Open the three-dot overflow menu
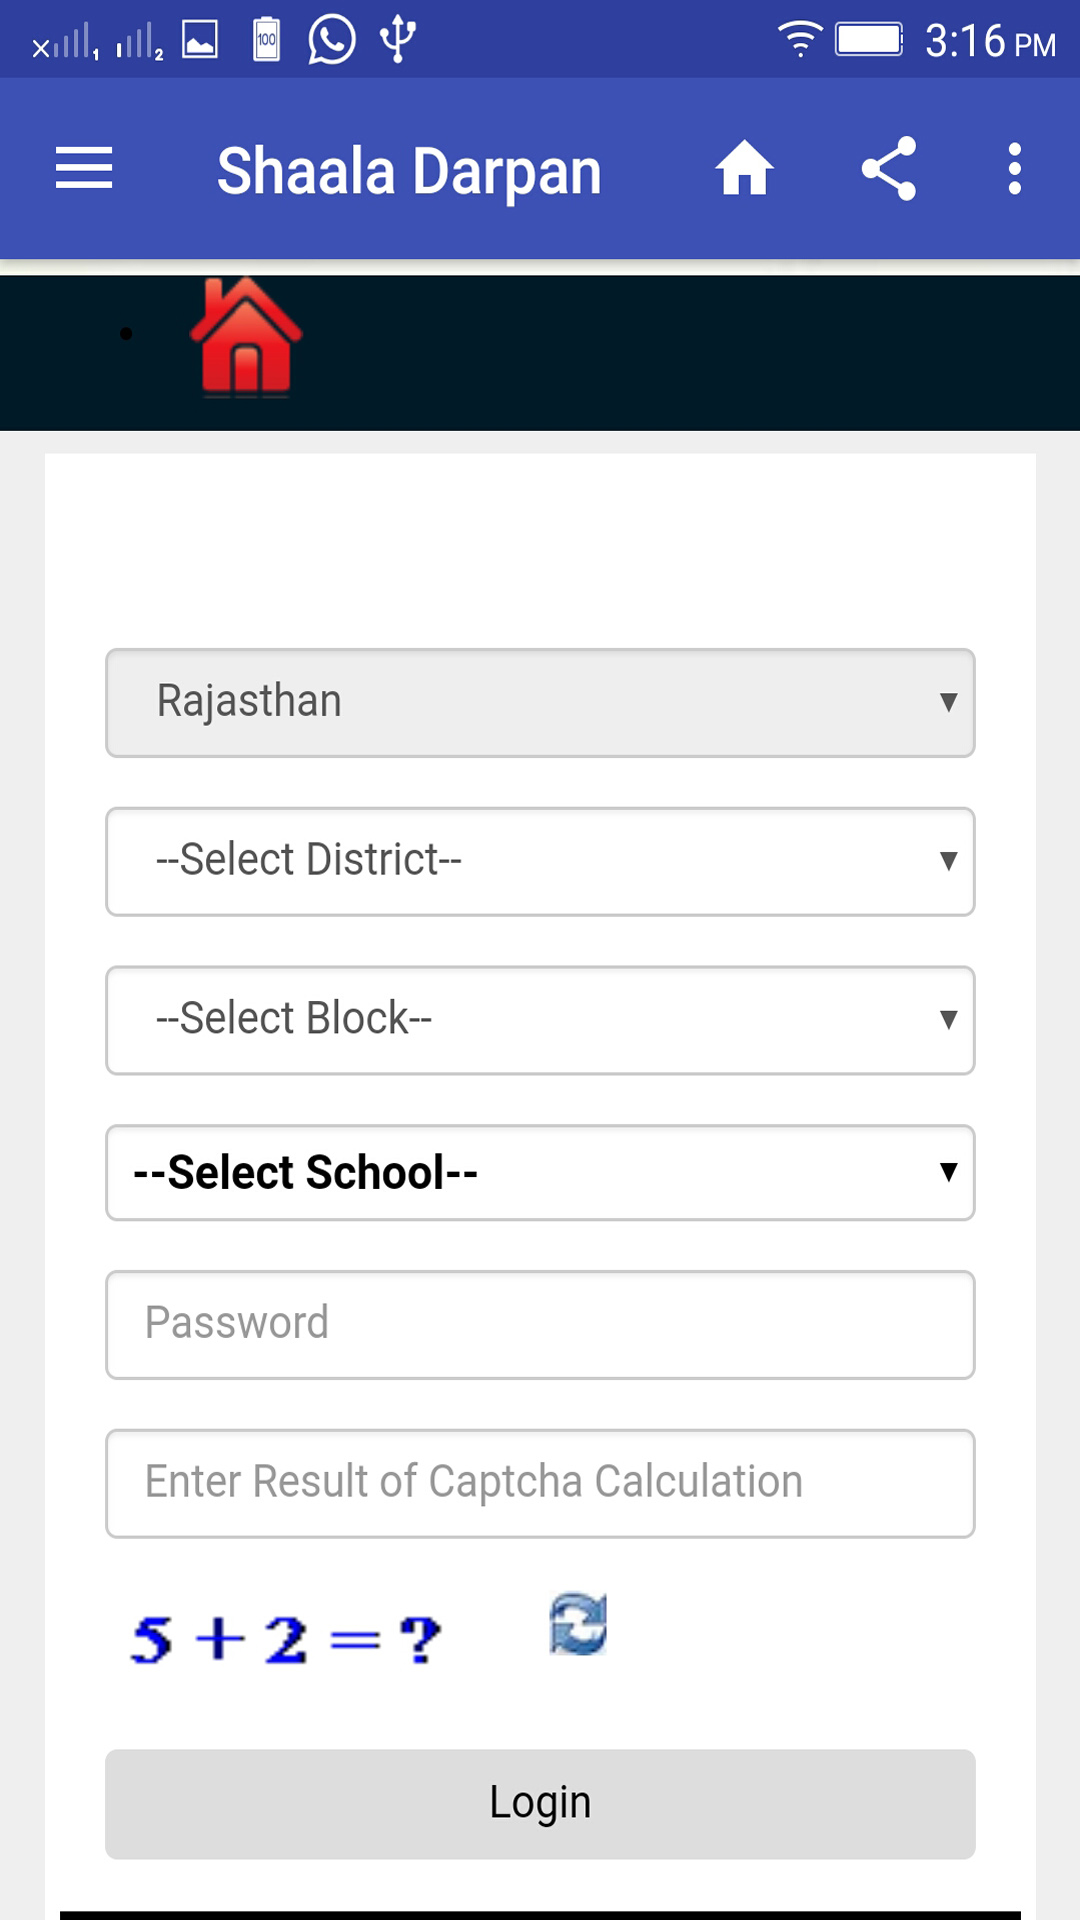 [x=1013, y=168]
